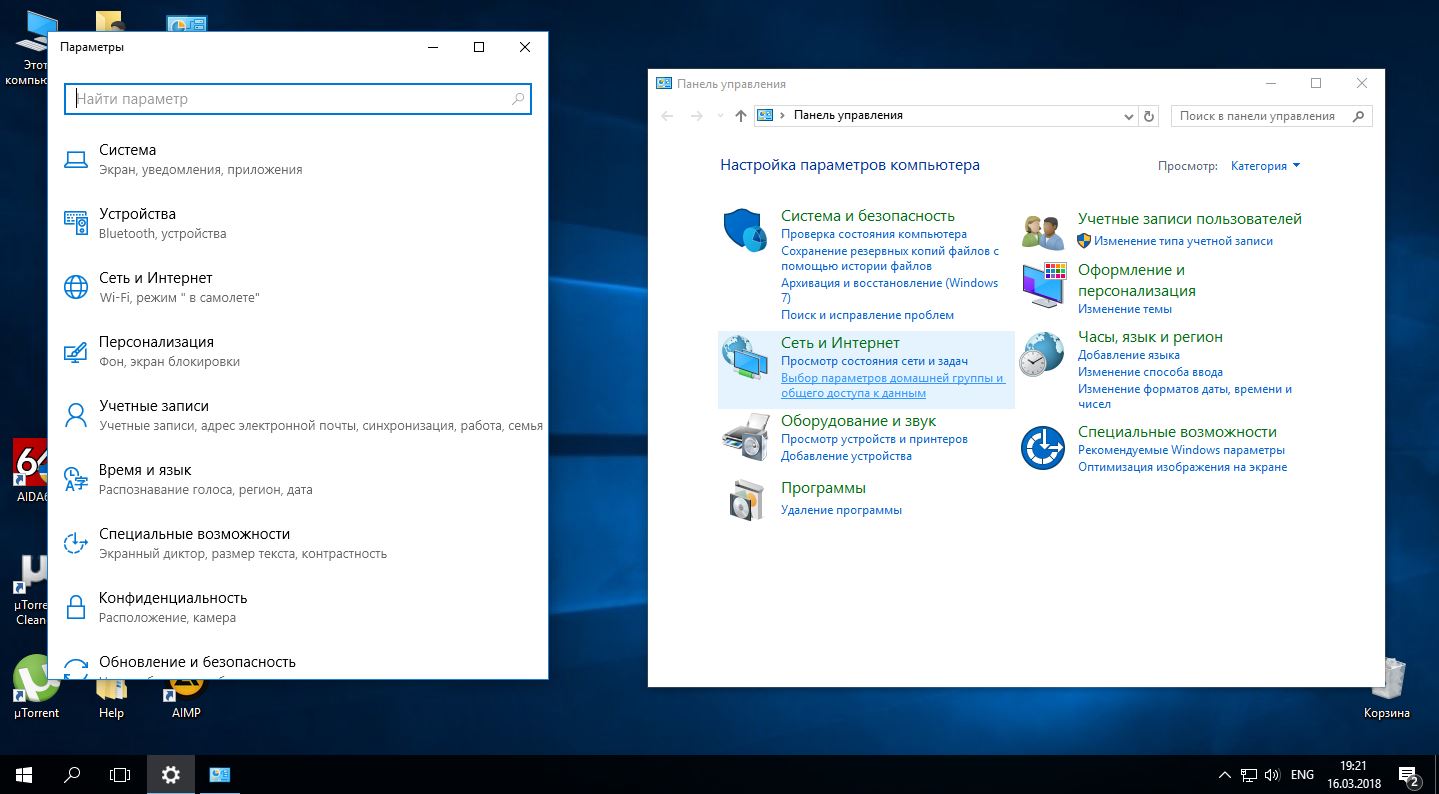The image size is (1439, 794).
Task: Open the Windows Start menu
Action: (x=24, y=774)
